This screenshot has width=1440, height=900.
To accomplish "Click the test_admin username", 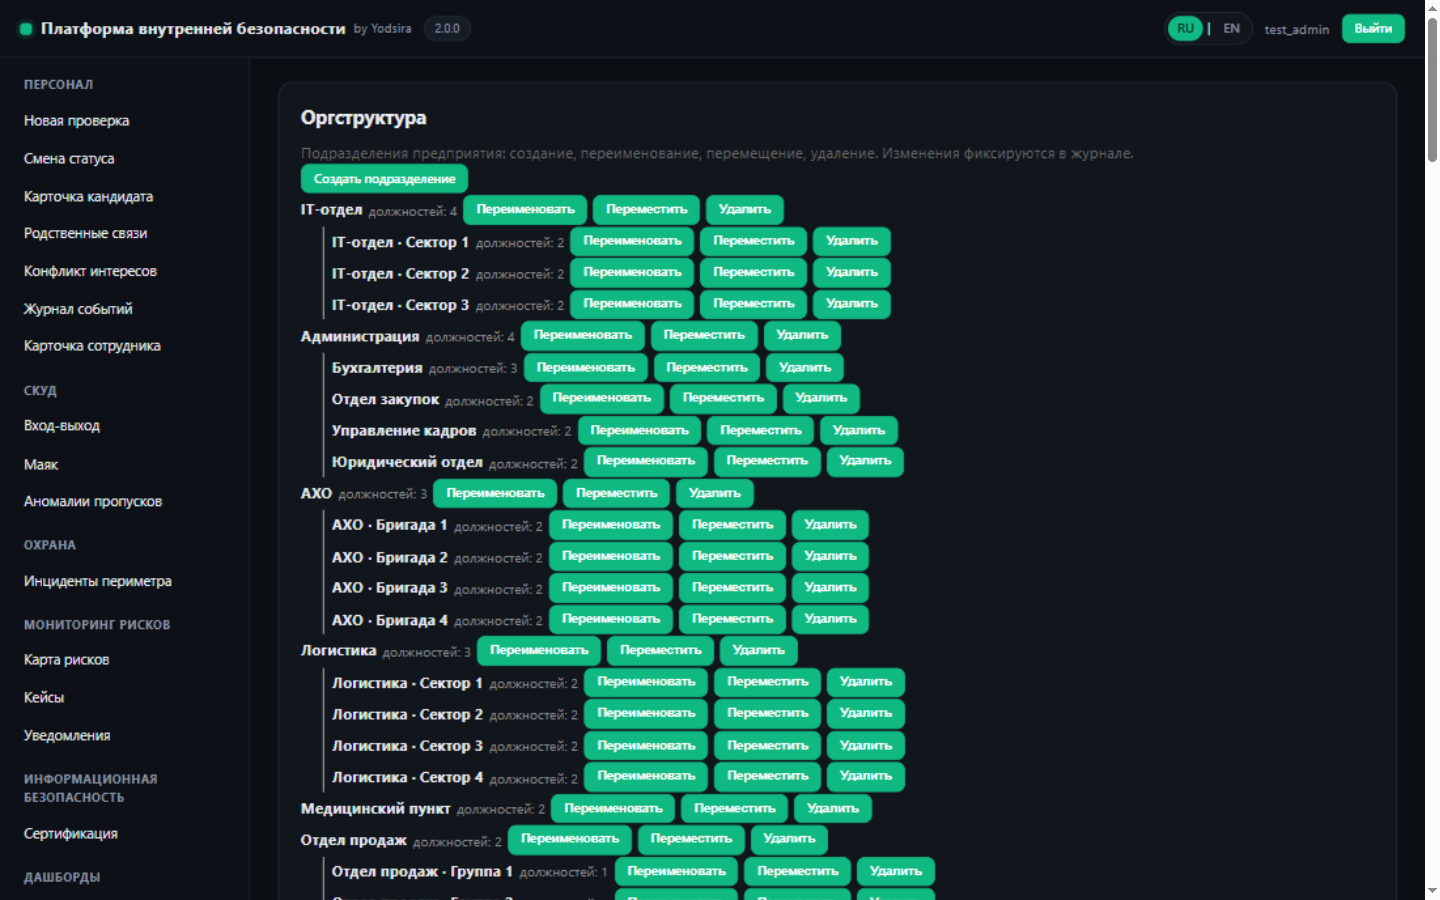I will click(1296, 29).
